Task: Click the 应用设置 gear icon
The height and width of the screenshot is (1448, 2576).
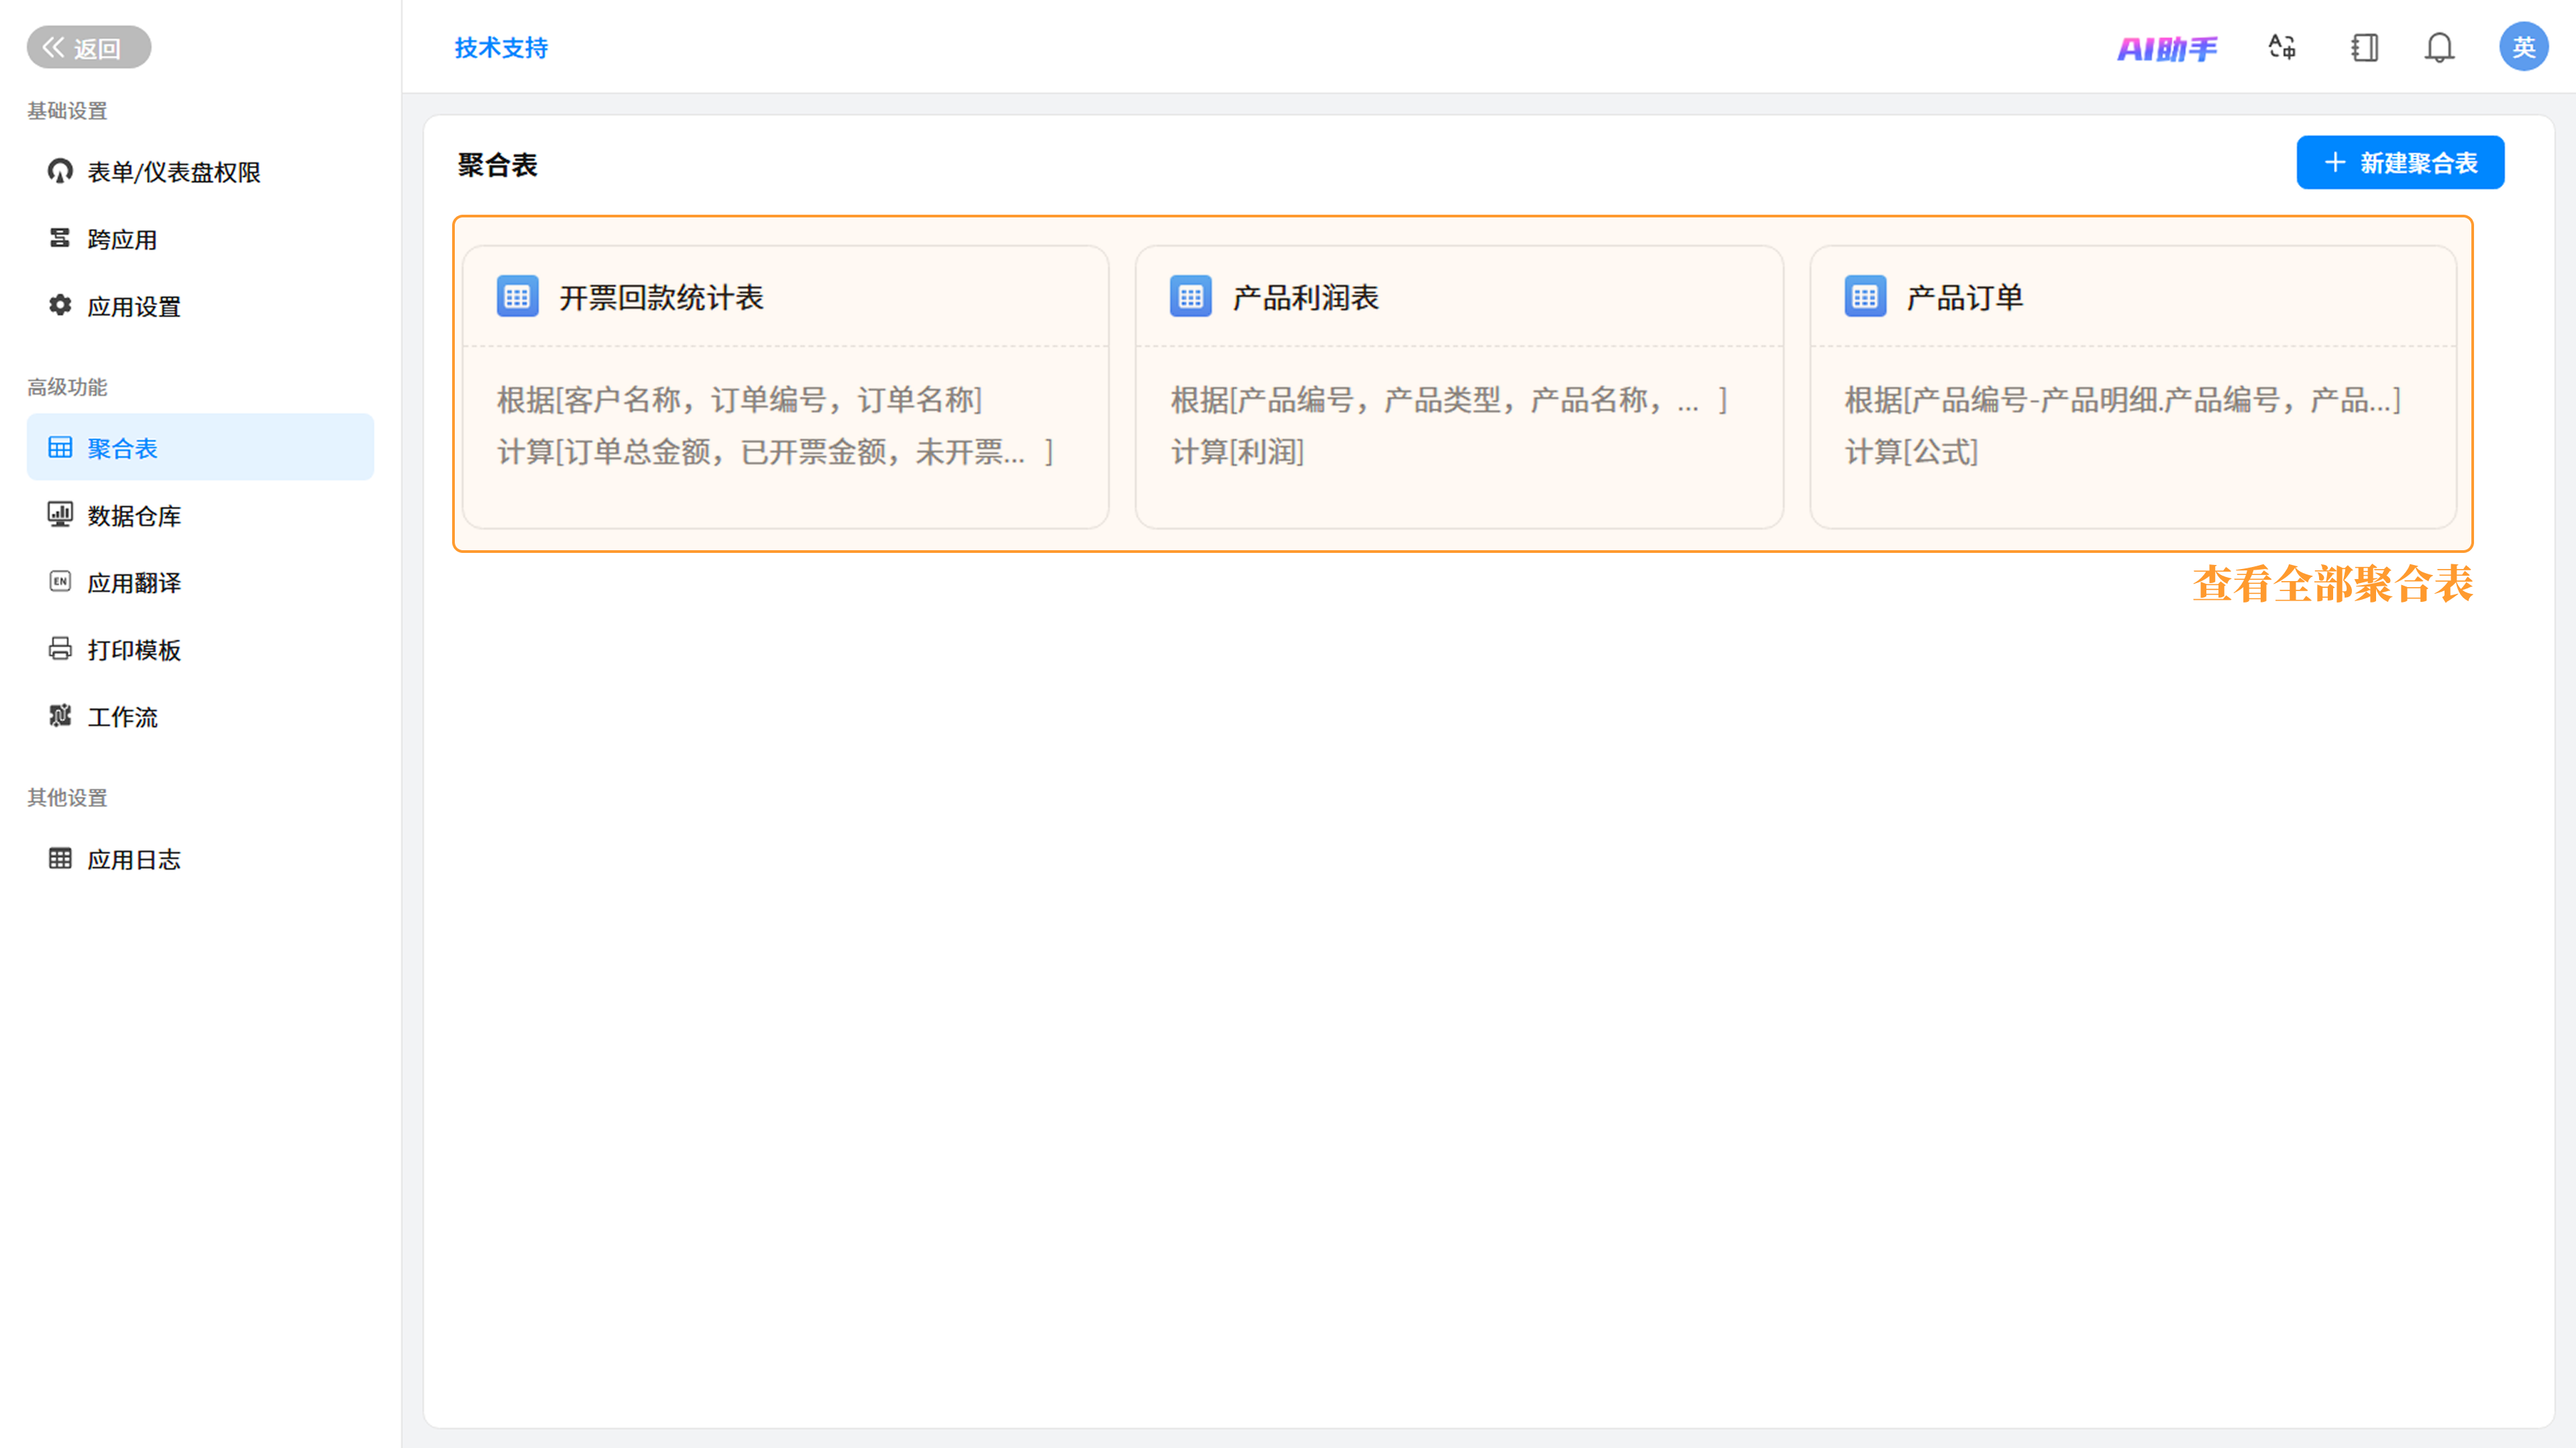Action: click(60, 305)
